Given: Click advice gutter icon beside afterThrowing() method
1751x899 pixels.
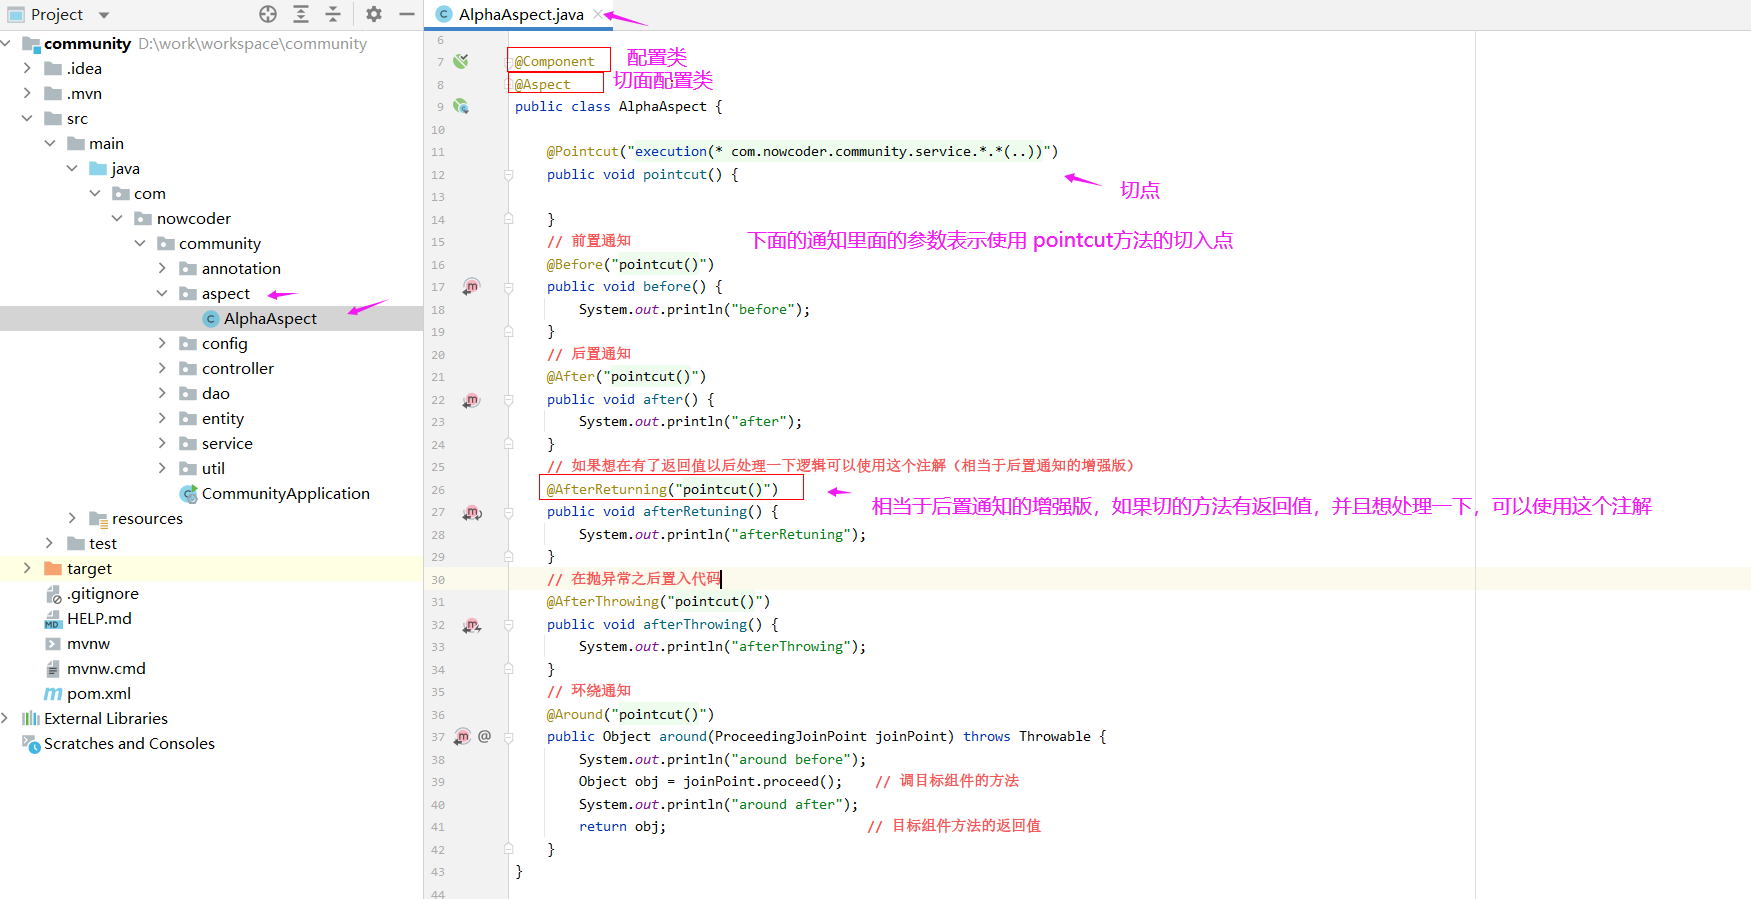Looking at the screenshot, I should tap(472, 625).
